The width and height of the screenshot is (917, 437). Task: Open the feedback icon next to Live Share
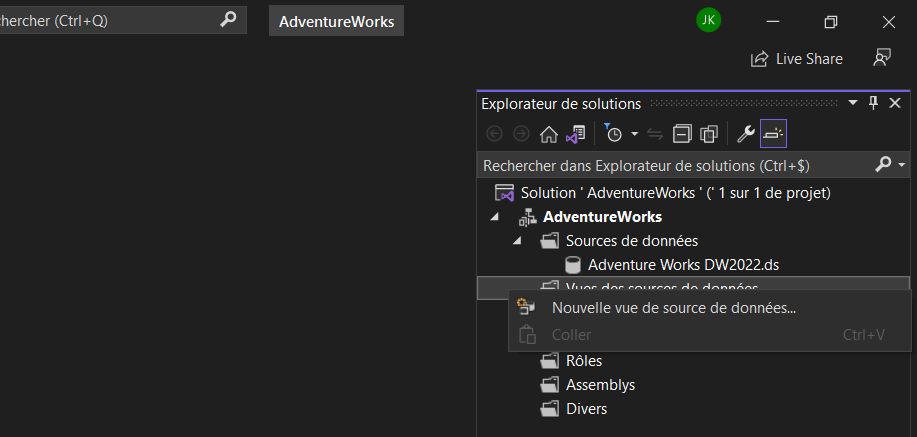tap(882, 58)
